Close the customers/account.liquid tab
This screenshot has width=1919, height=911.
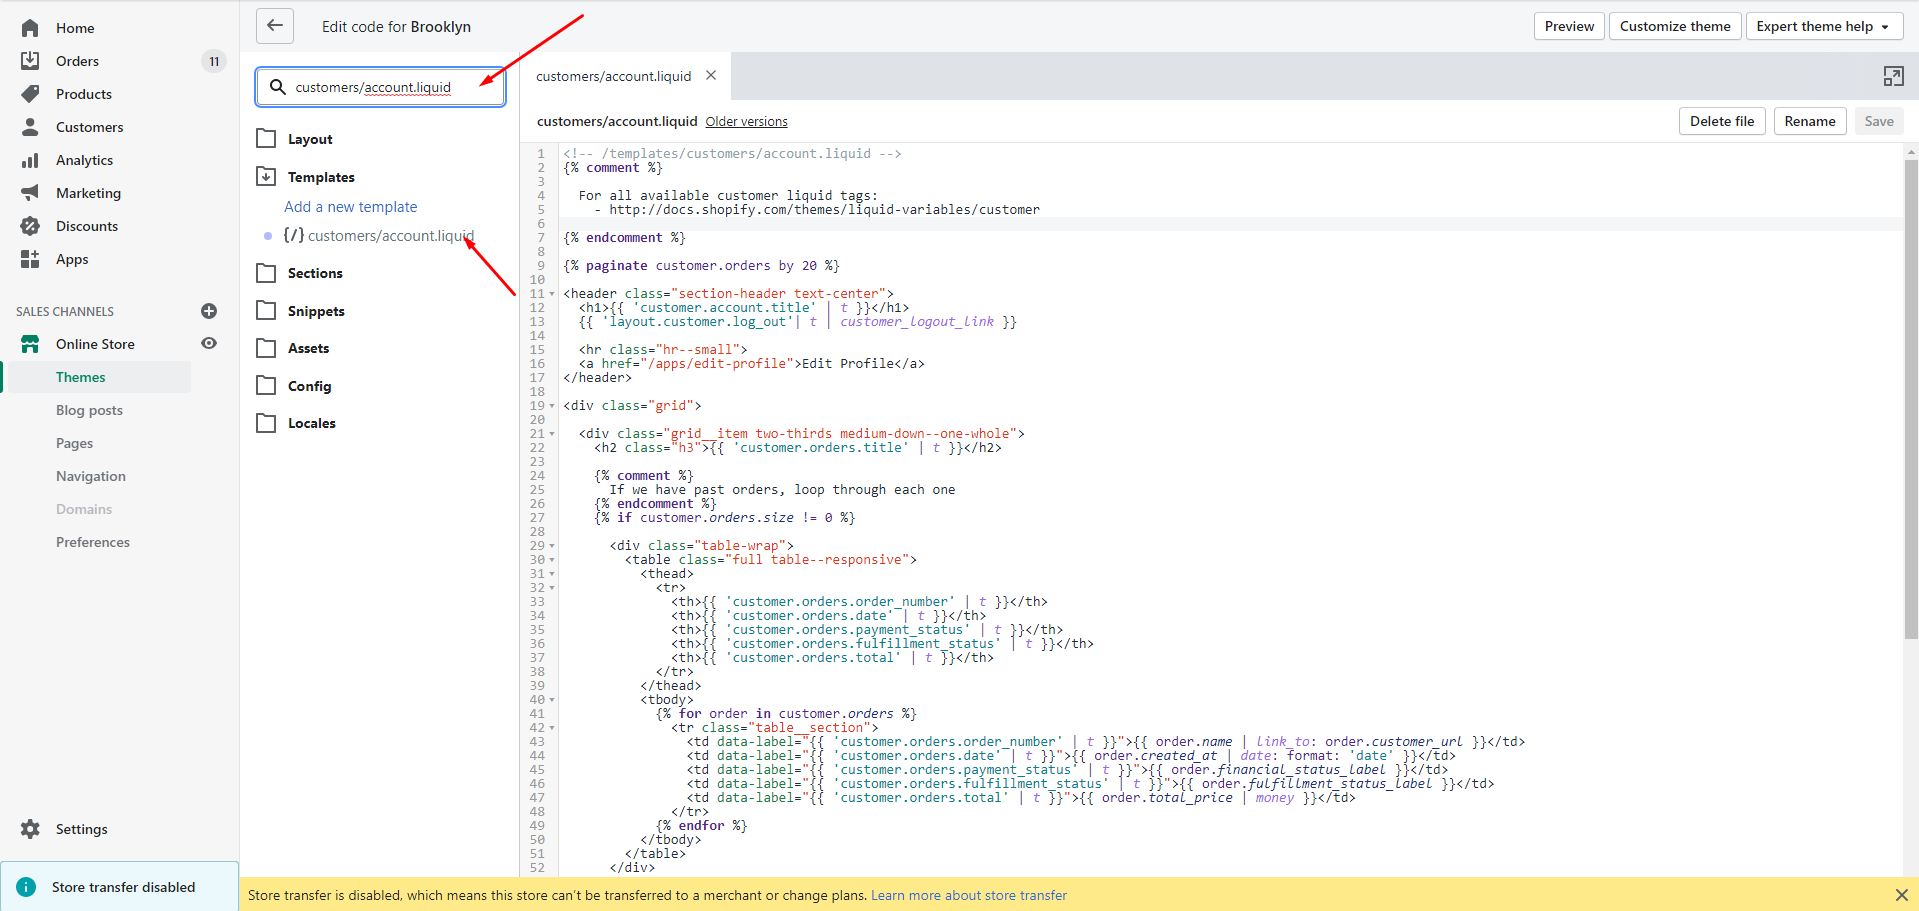click(x=711, y=75)
